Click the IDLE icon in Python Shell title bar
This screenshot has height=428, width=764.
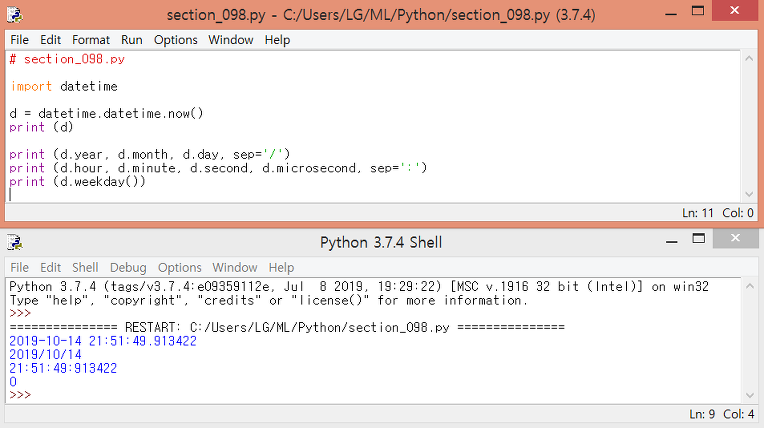(x=15, y=242)
